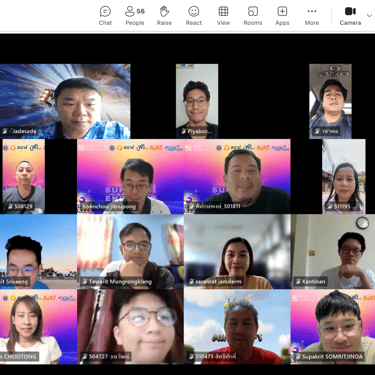Select the 501811 participant video
This screenshot has width=375, height=375.
click(x=237, y=176)
